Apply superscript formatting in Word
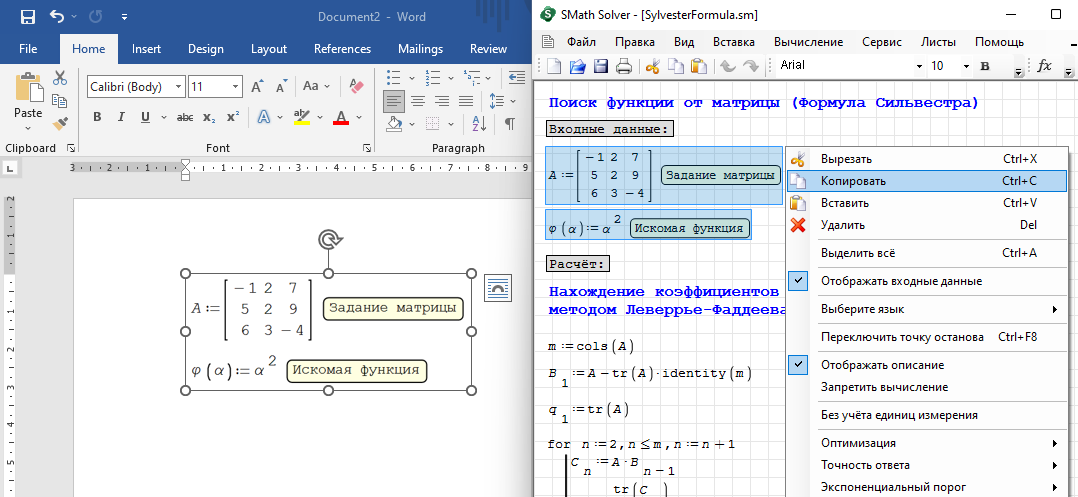This screenshot has width=1078, height=497. tap(233, 118)
